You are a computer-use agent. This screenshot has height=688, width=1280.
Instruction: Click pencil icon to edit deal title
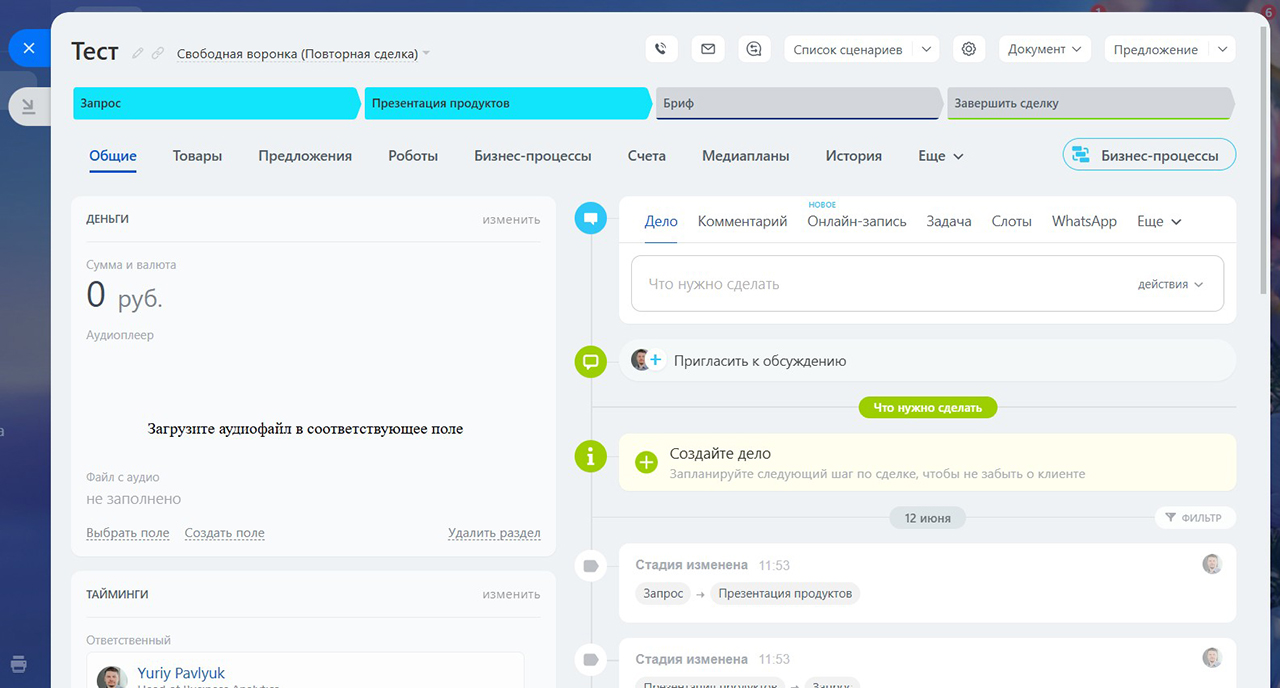[138, 53]
